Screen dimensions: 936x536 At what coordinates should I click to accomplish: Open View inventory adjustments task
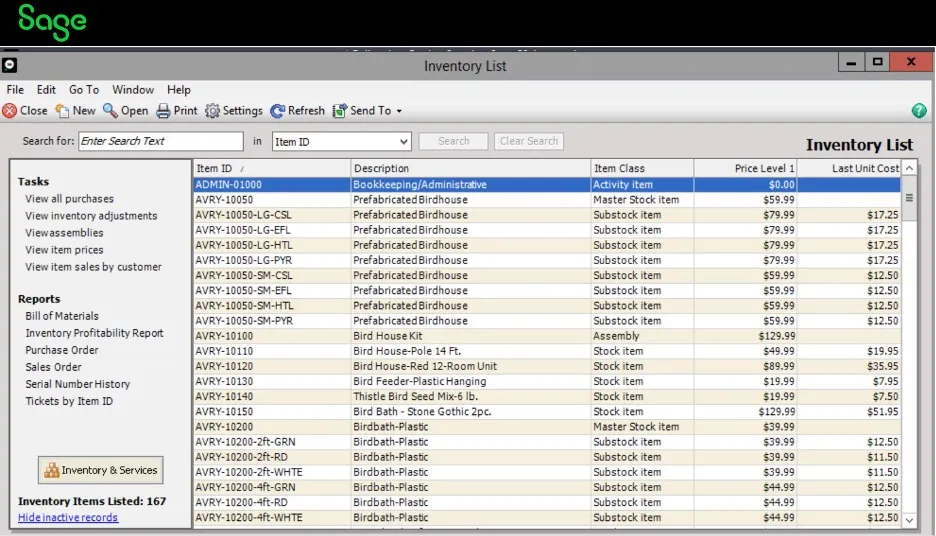(x=91, y=216)
